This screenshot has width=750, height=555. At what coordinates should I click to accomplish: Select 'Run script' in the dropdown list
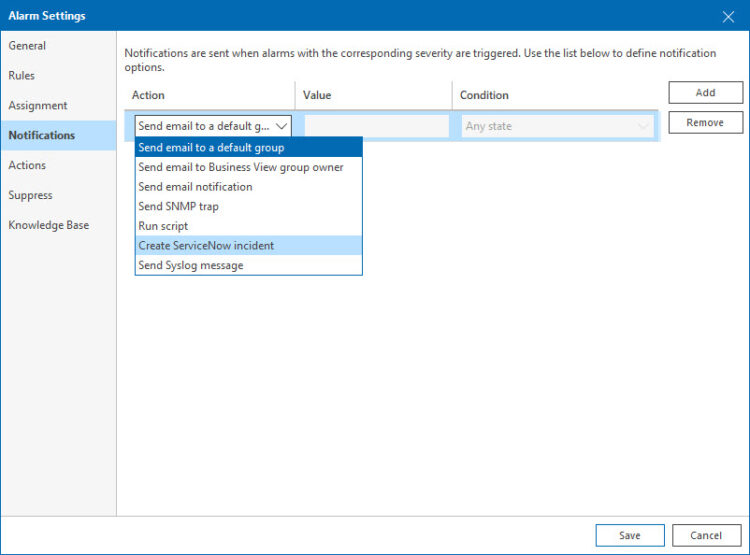point(163,226)
